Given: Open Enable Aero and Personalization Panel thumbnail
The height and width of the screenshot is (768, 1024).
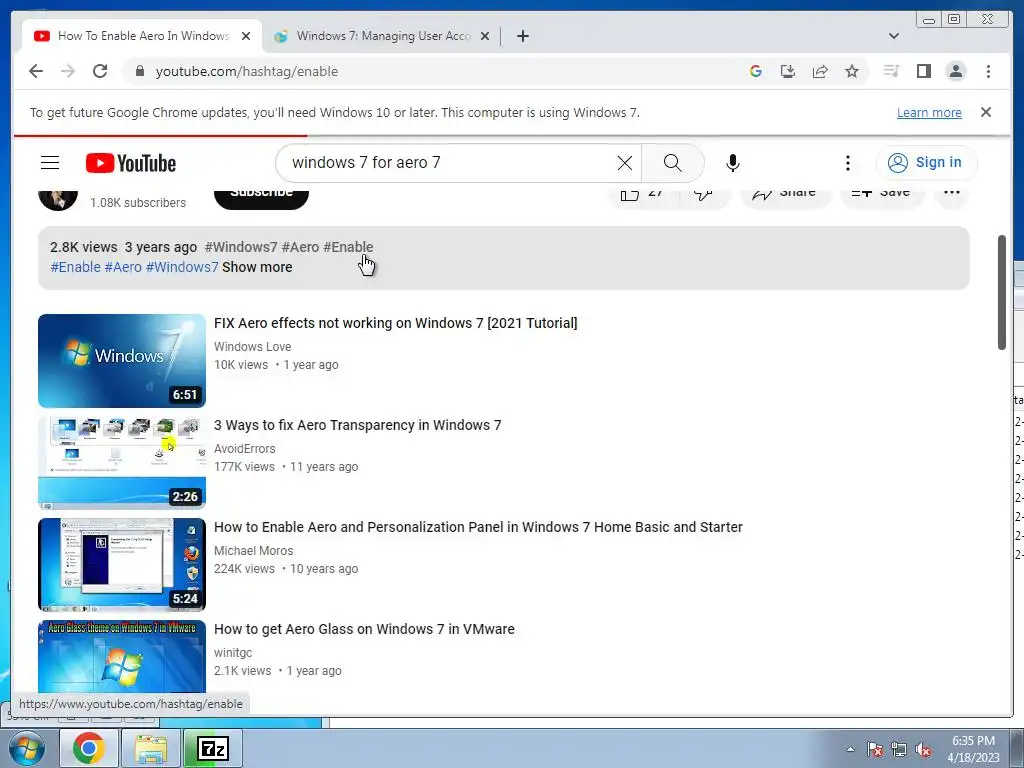Looking at the screenshot, I should (x=121, y=565).
